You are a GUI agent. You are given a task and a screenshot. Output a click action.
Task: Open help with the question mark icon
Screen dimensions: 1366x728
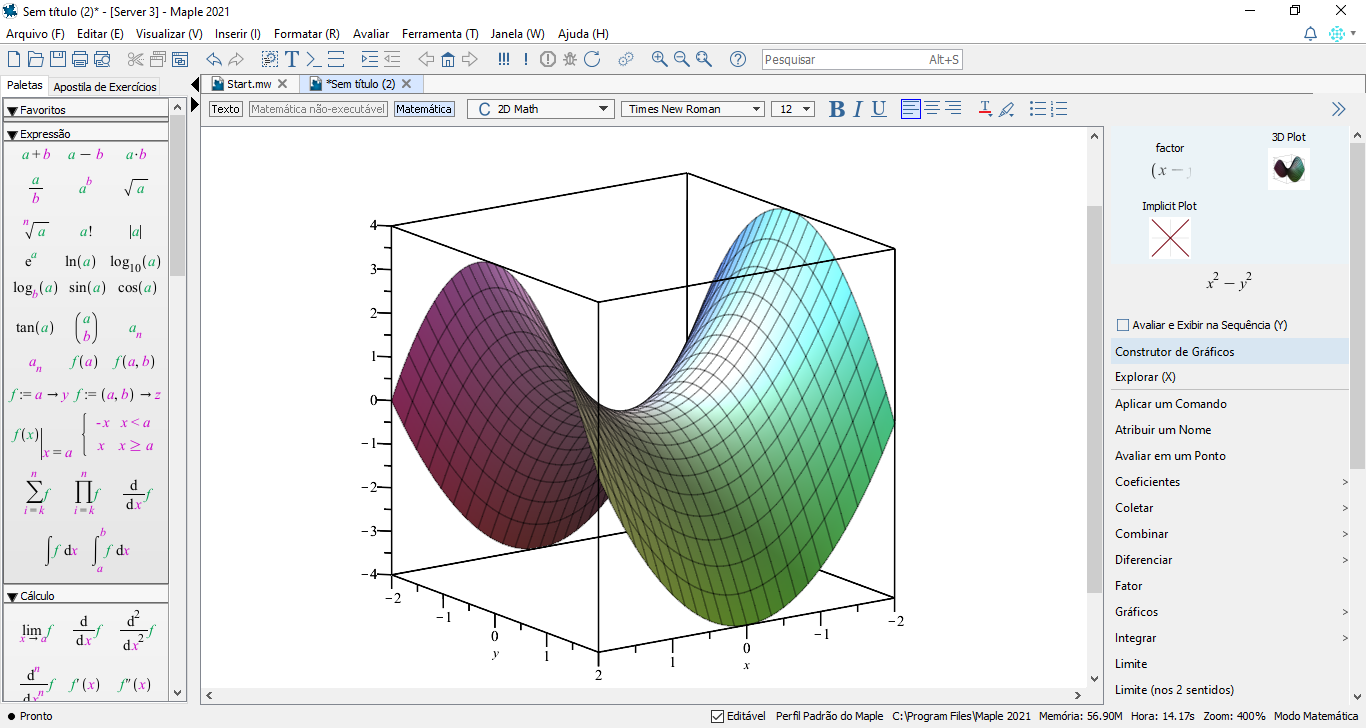(x=738, y=59)
